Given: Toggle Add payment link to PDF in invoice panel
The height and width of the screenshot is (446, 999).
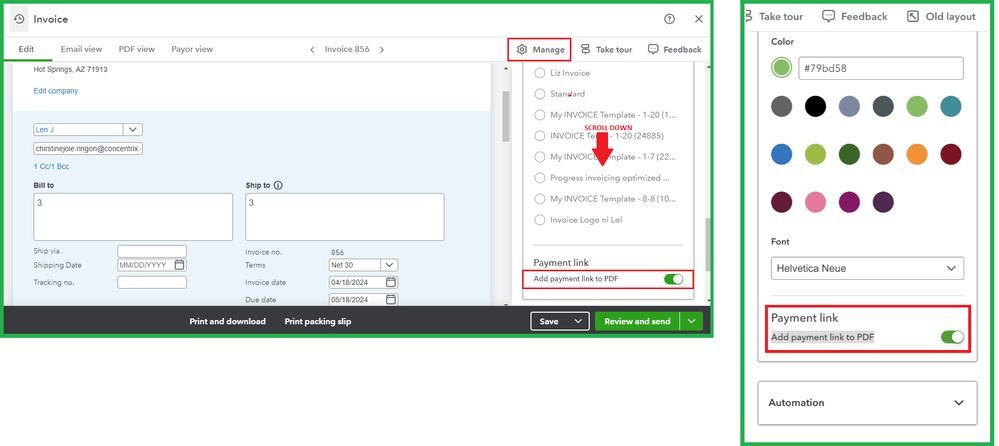Looking at the screenshot, I should pyautogui.click(x=673, y=279).
